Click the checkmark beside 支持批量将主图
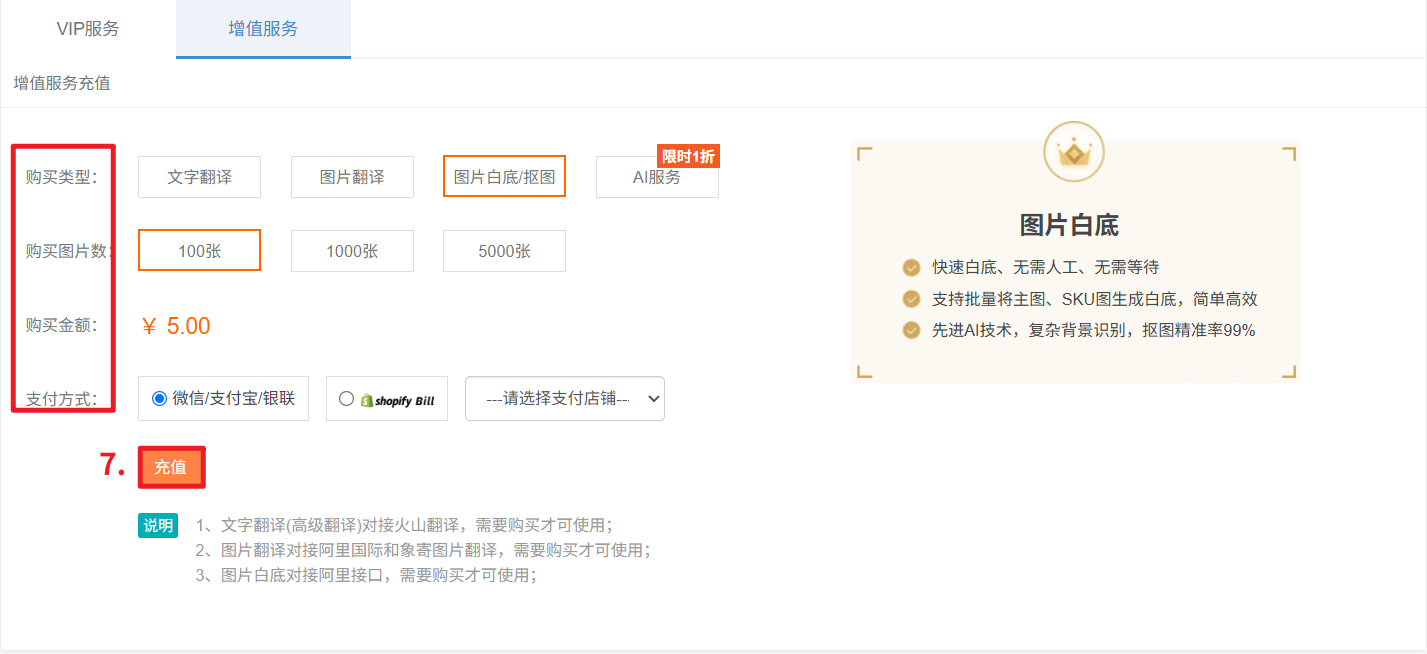This screenshot has width=1427, height=654. 911,299
